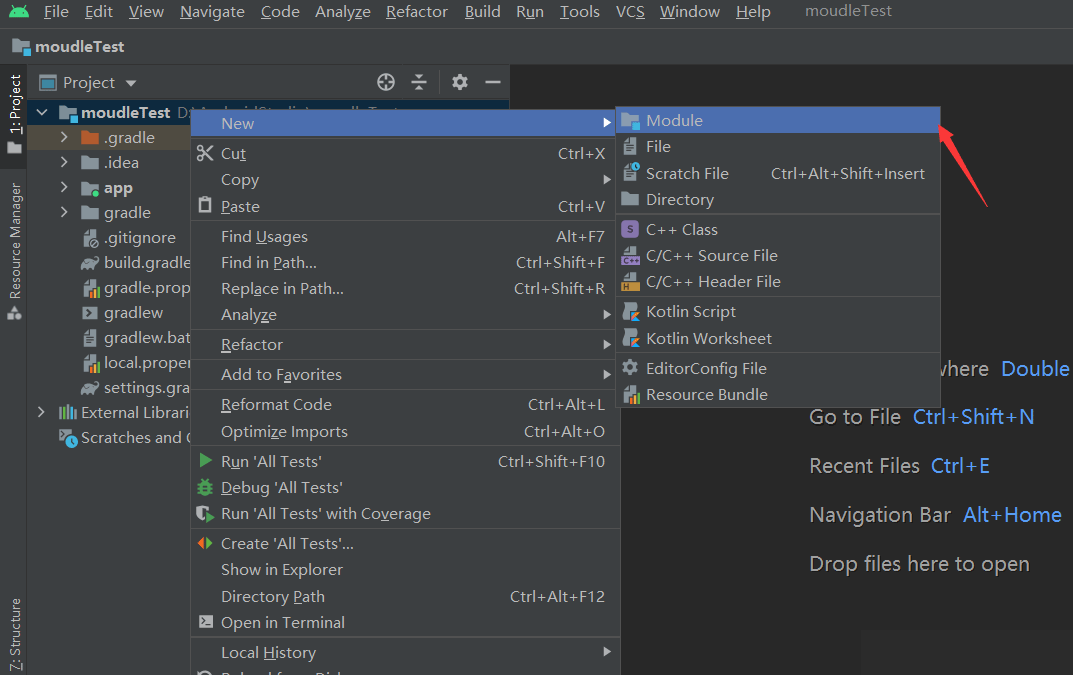Click the C/C++ Source File icon
The height and width of the screenshot is (675, 1073).
click(630, 255)
